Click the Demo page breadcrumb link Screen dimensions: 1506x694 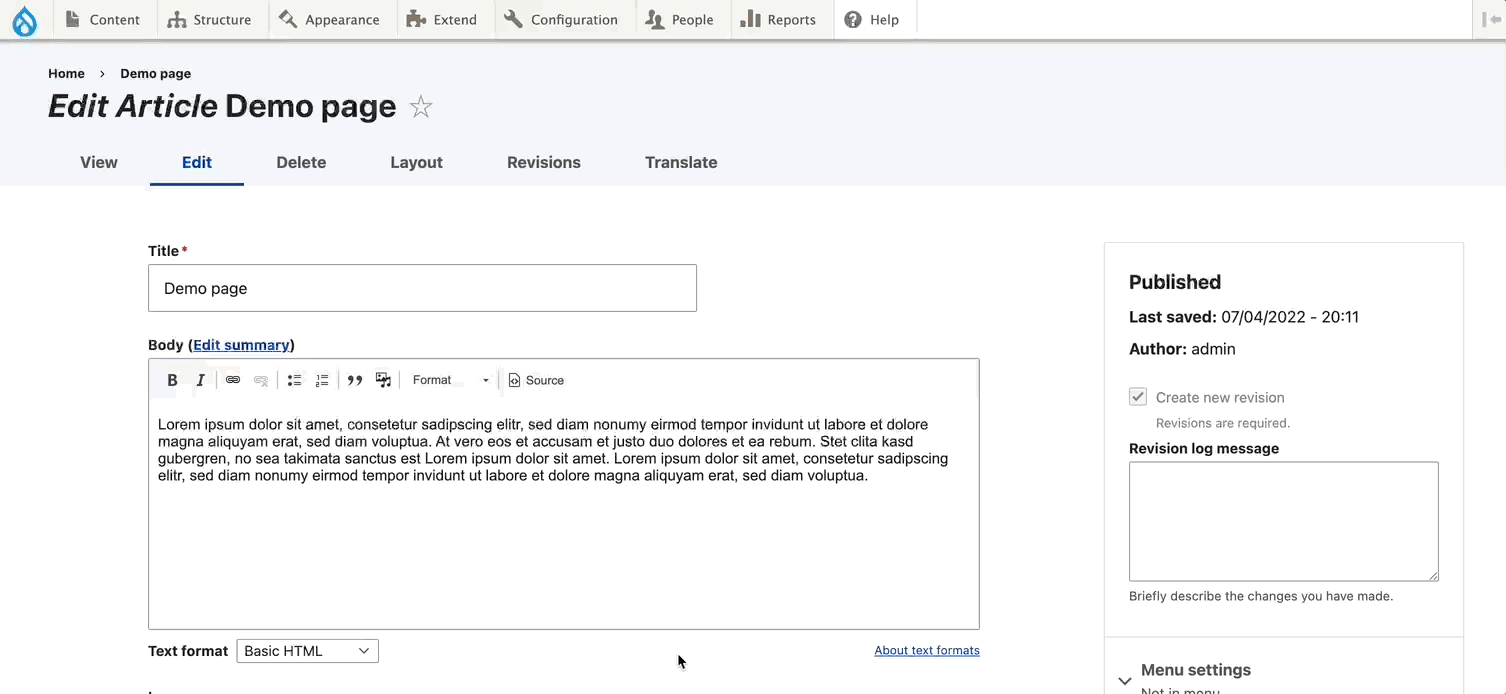point(155,73)
